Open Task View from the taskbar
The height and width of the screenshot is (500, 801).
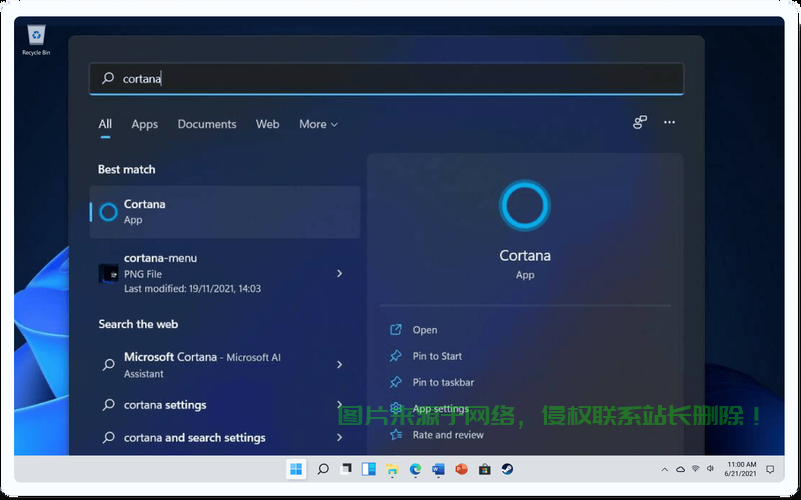click(346, 469)
